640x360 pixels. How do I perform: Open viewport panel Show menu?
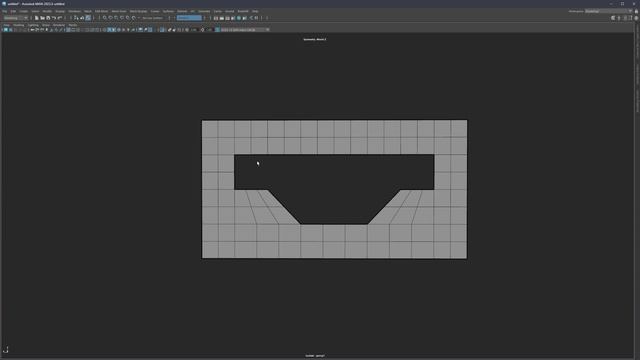pos(46,25)
